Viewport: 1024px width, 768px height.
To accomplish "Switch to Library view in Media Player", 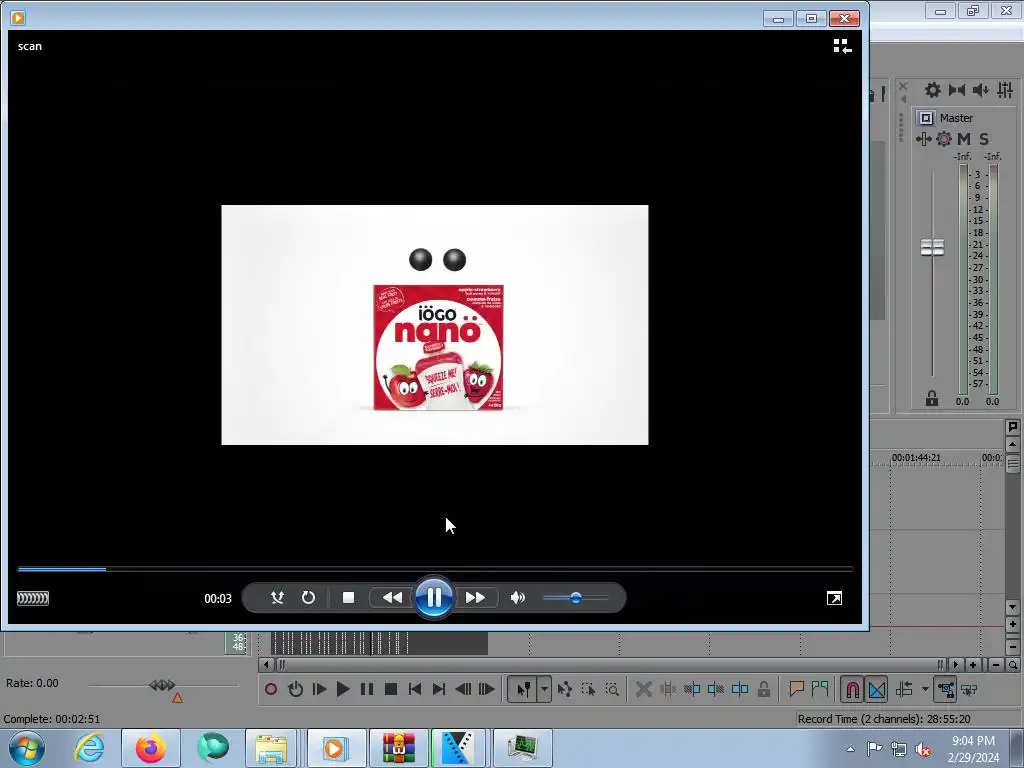I will 842,46.
